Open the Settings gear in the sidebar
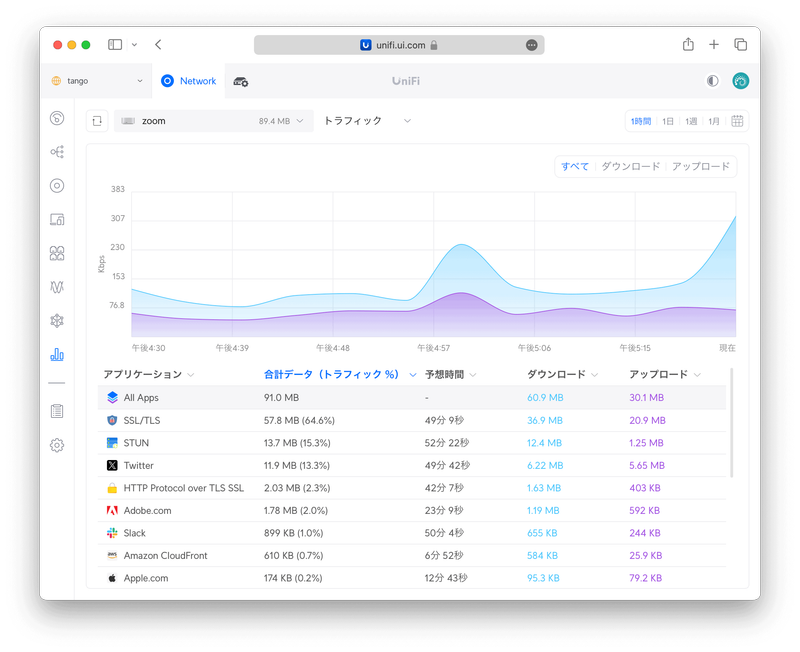800x652 pixels. (x=57, y=445)
